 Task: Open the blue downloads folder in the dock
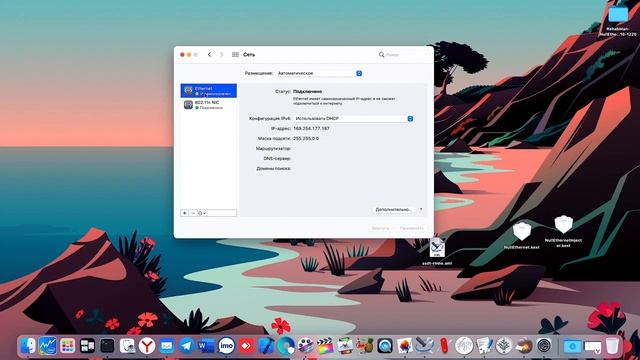point(572,347)
